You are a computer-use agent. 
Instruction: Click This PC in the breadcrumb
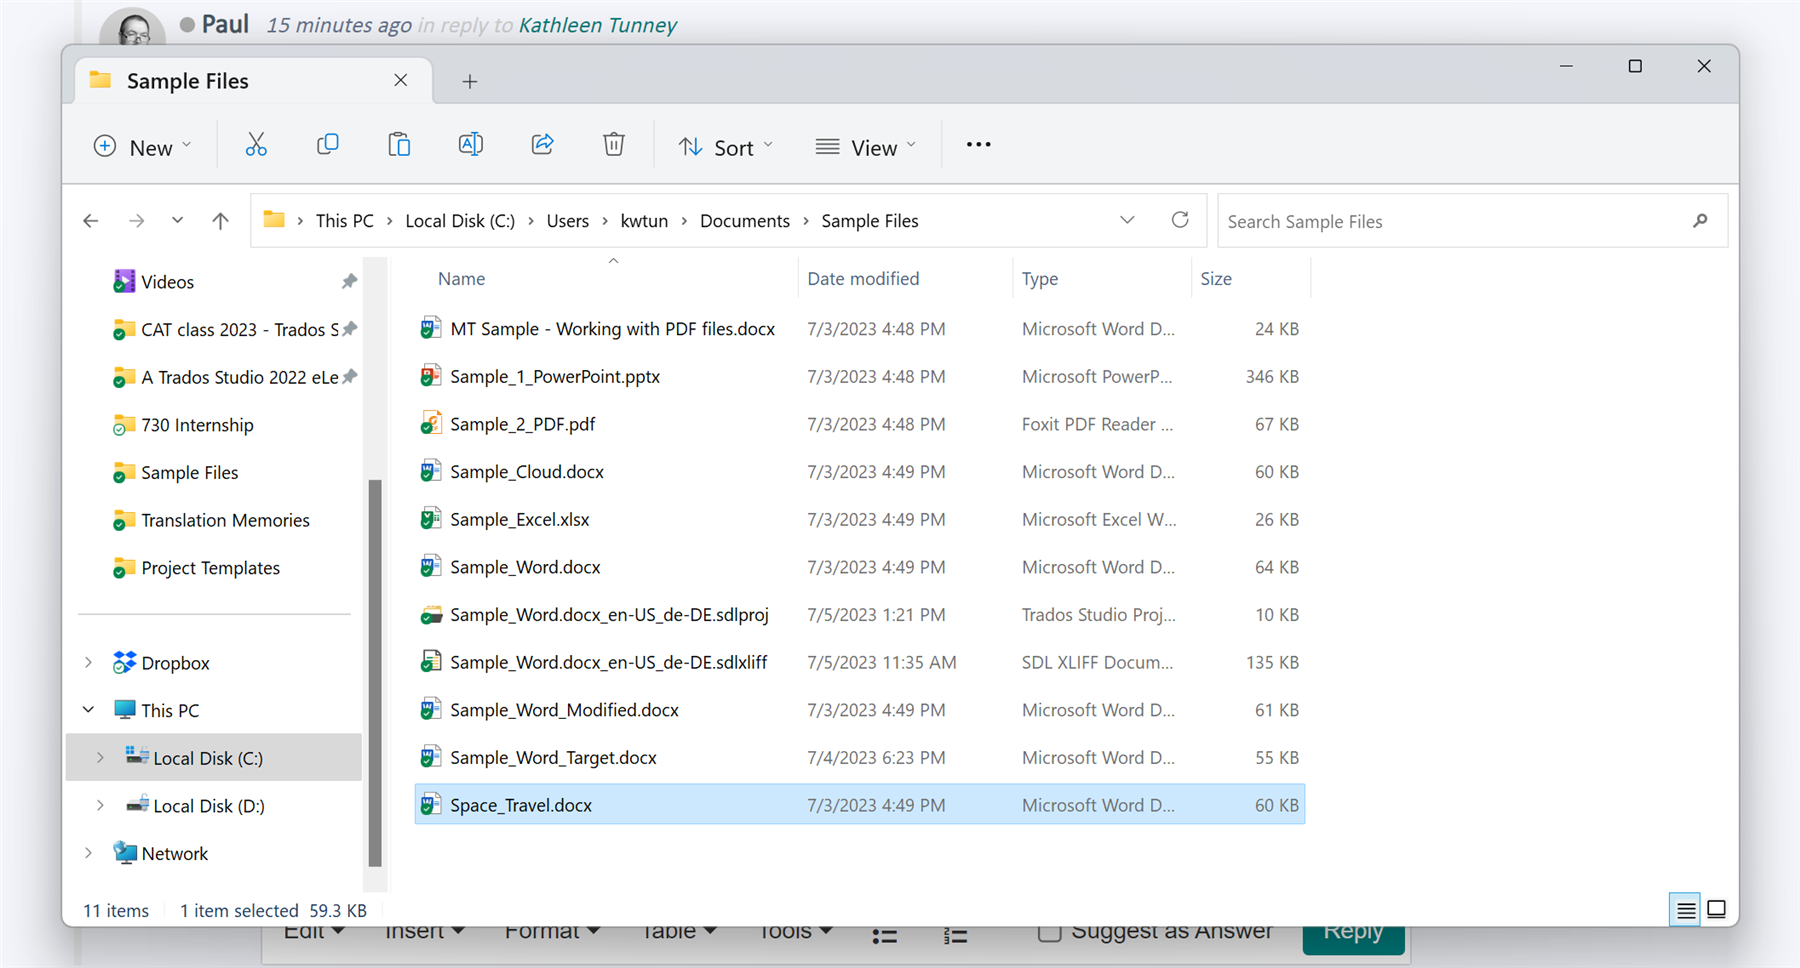[x=344, y=221]
